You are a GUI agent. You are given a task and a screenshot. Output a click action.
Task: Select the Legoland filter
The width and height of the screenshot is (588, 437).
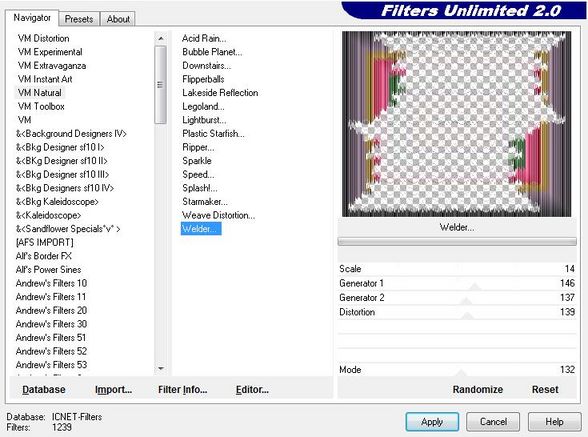(203, 107)
